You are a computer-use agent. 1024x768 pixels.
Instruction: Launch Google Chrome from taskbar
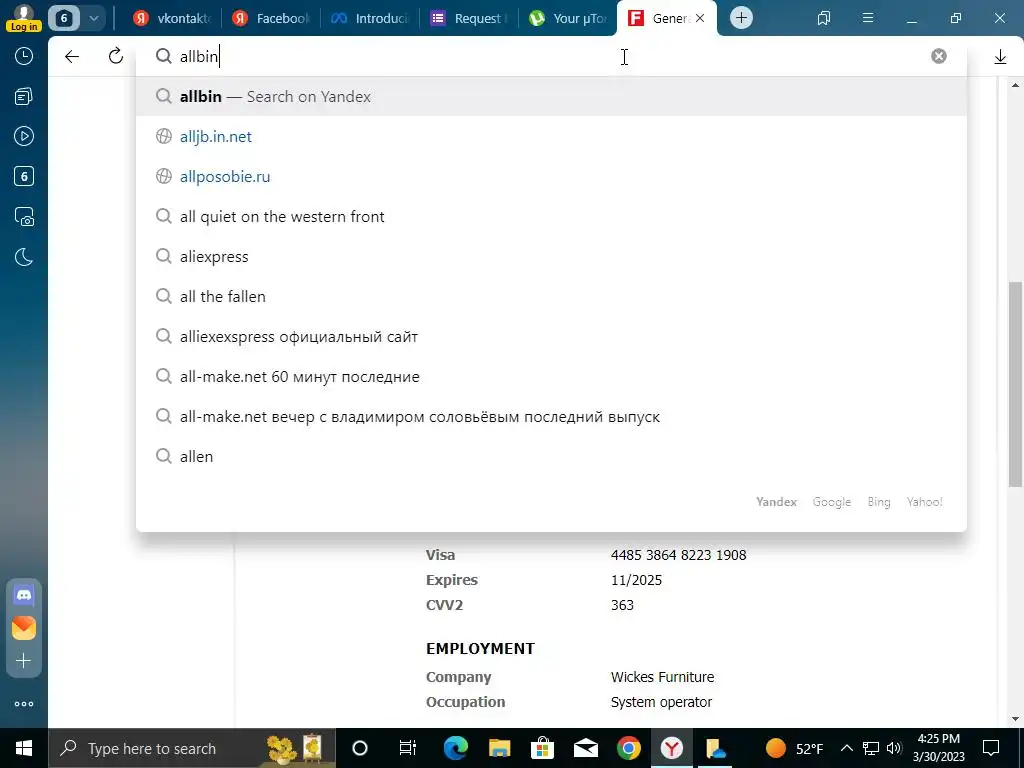point(628,748)
